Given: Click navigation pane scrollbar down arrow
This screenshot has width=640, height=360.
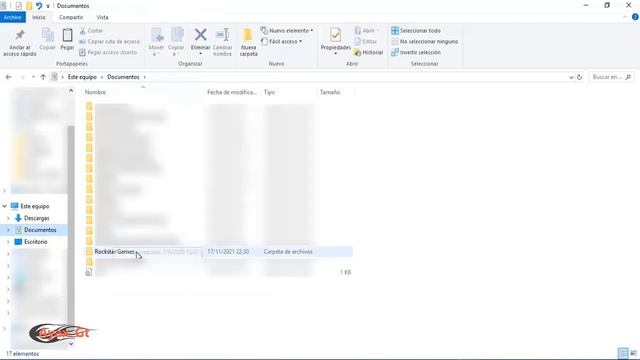Looking at the screenshot, I should (x=71, y=344).
